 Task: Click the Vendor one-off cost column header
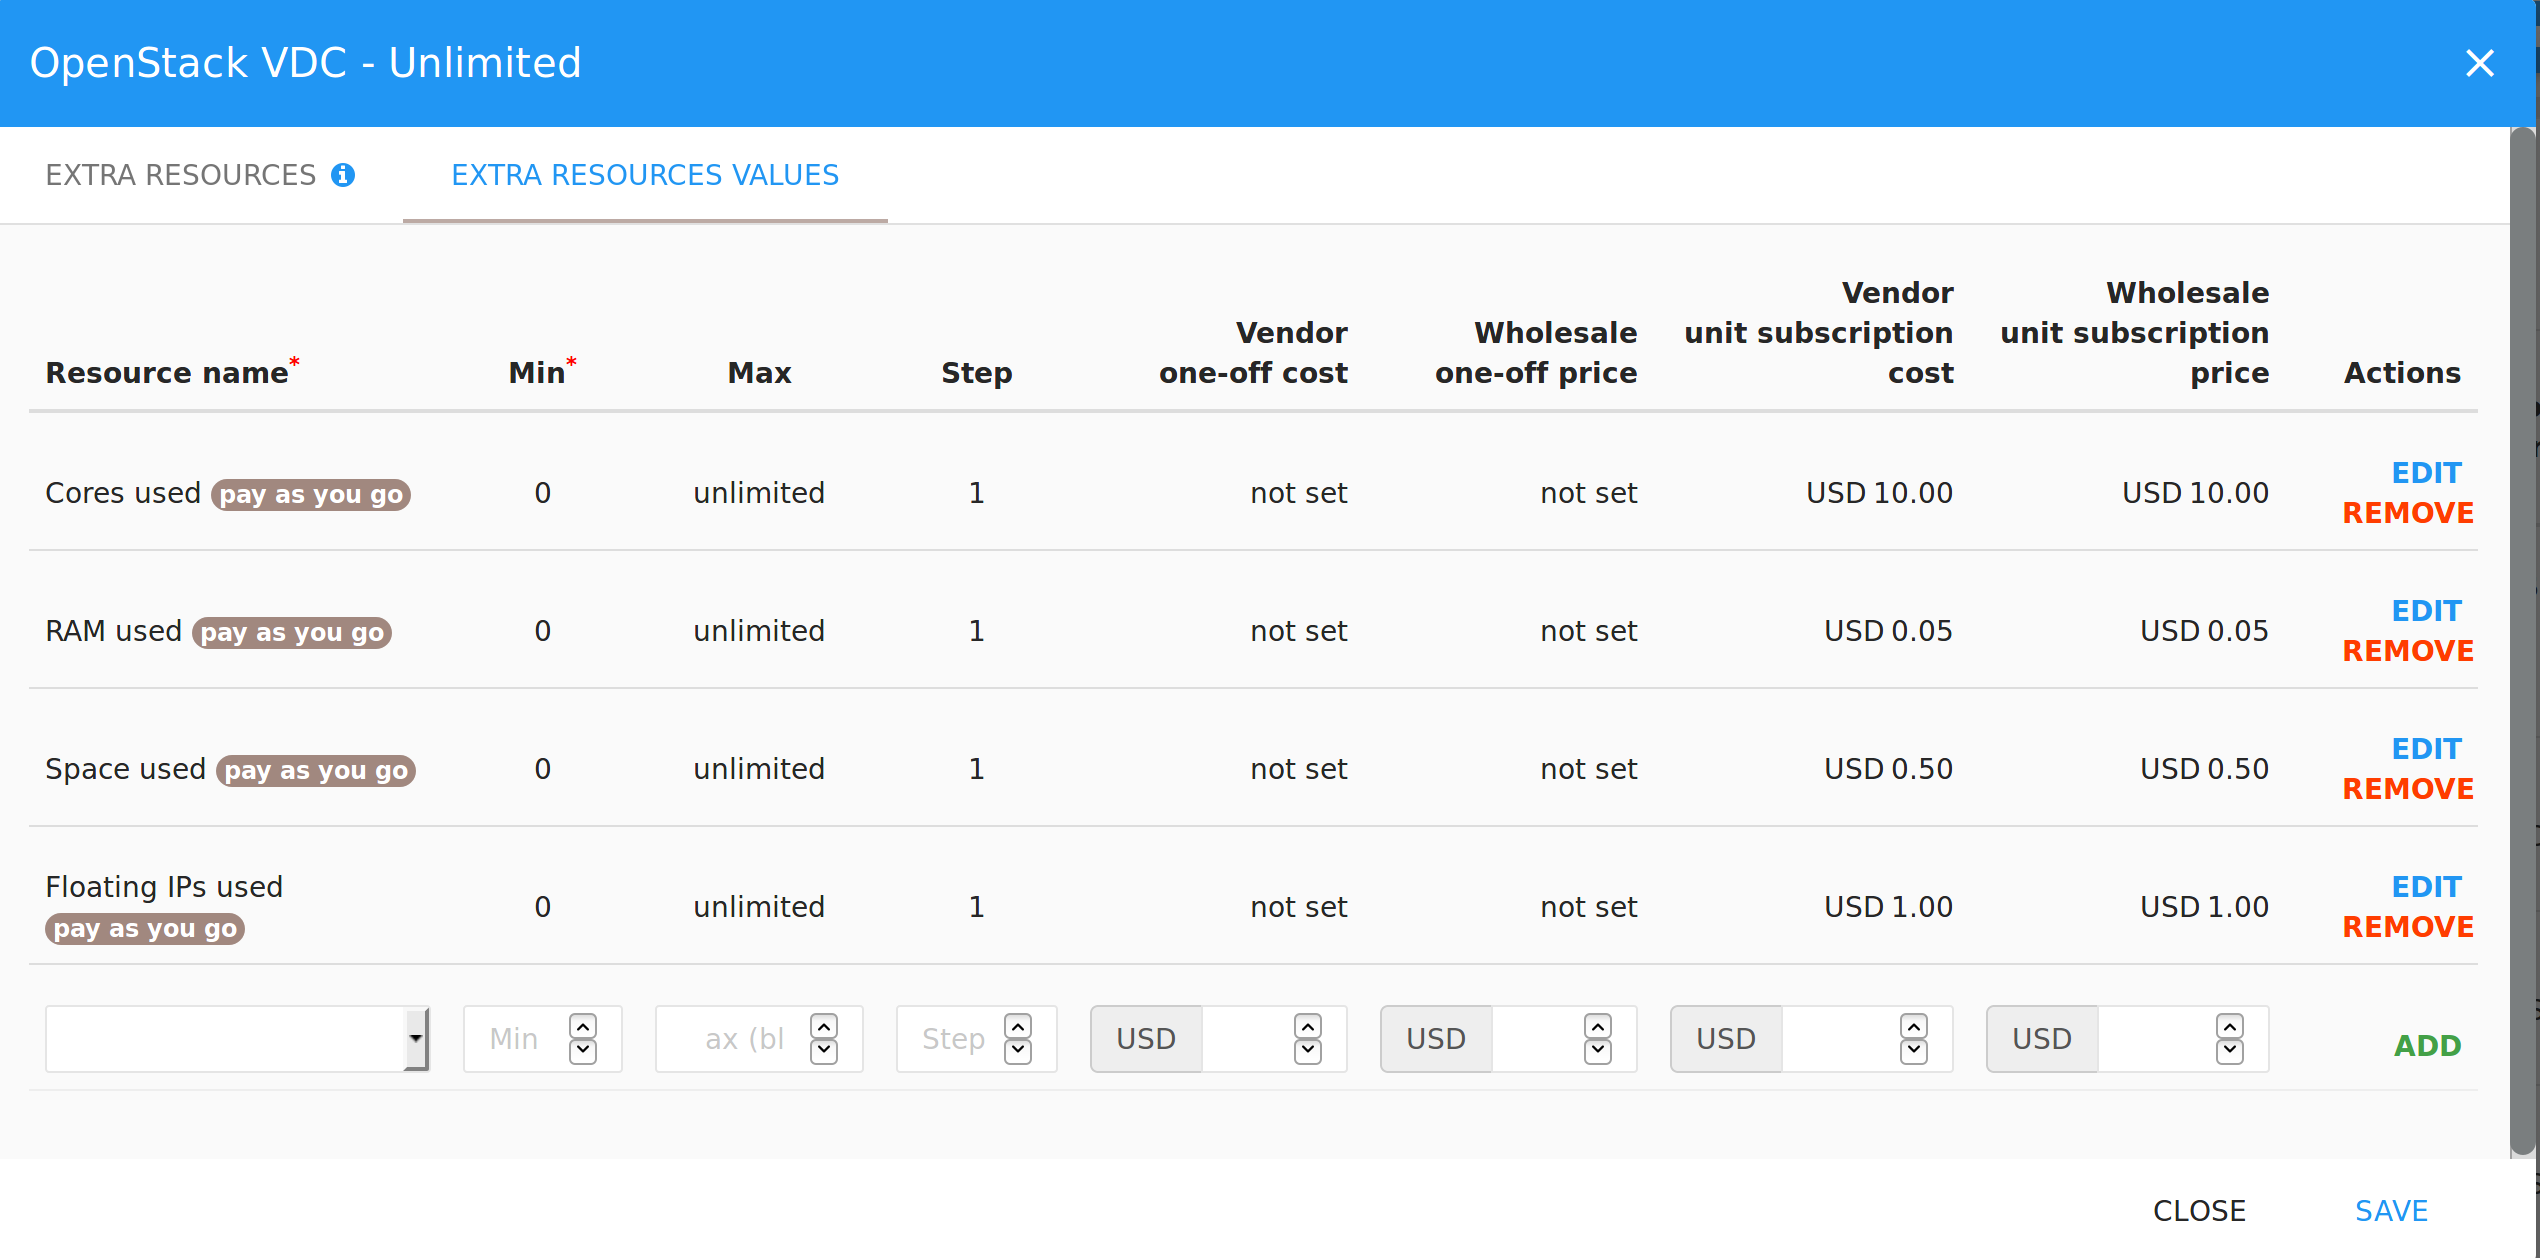coord(1253,353)
